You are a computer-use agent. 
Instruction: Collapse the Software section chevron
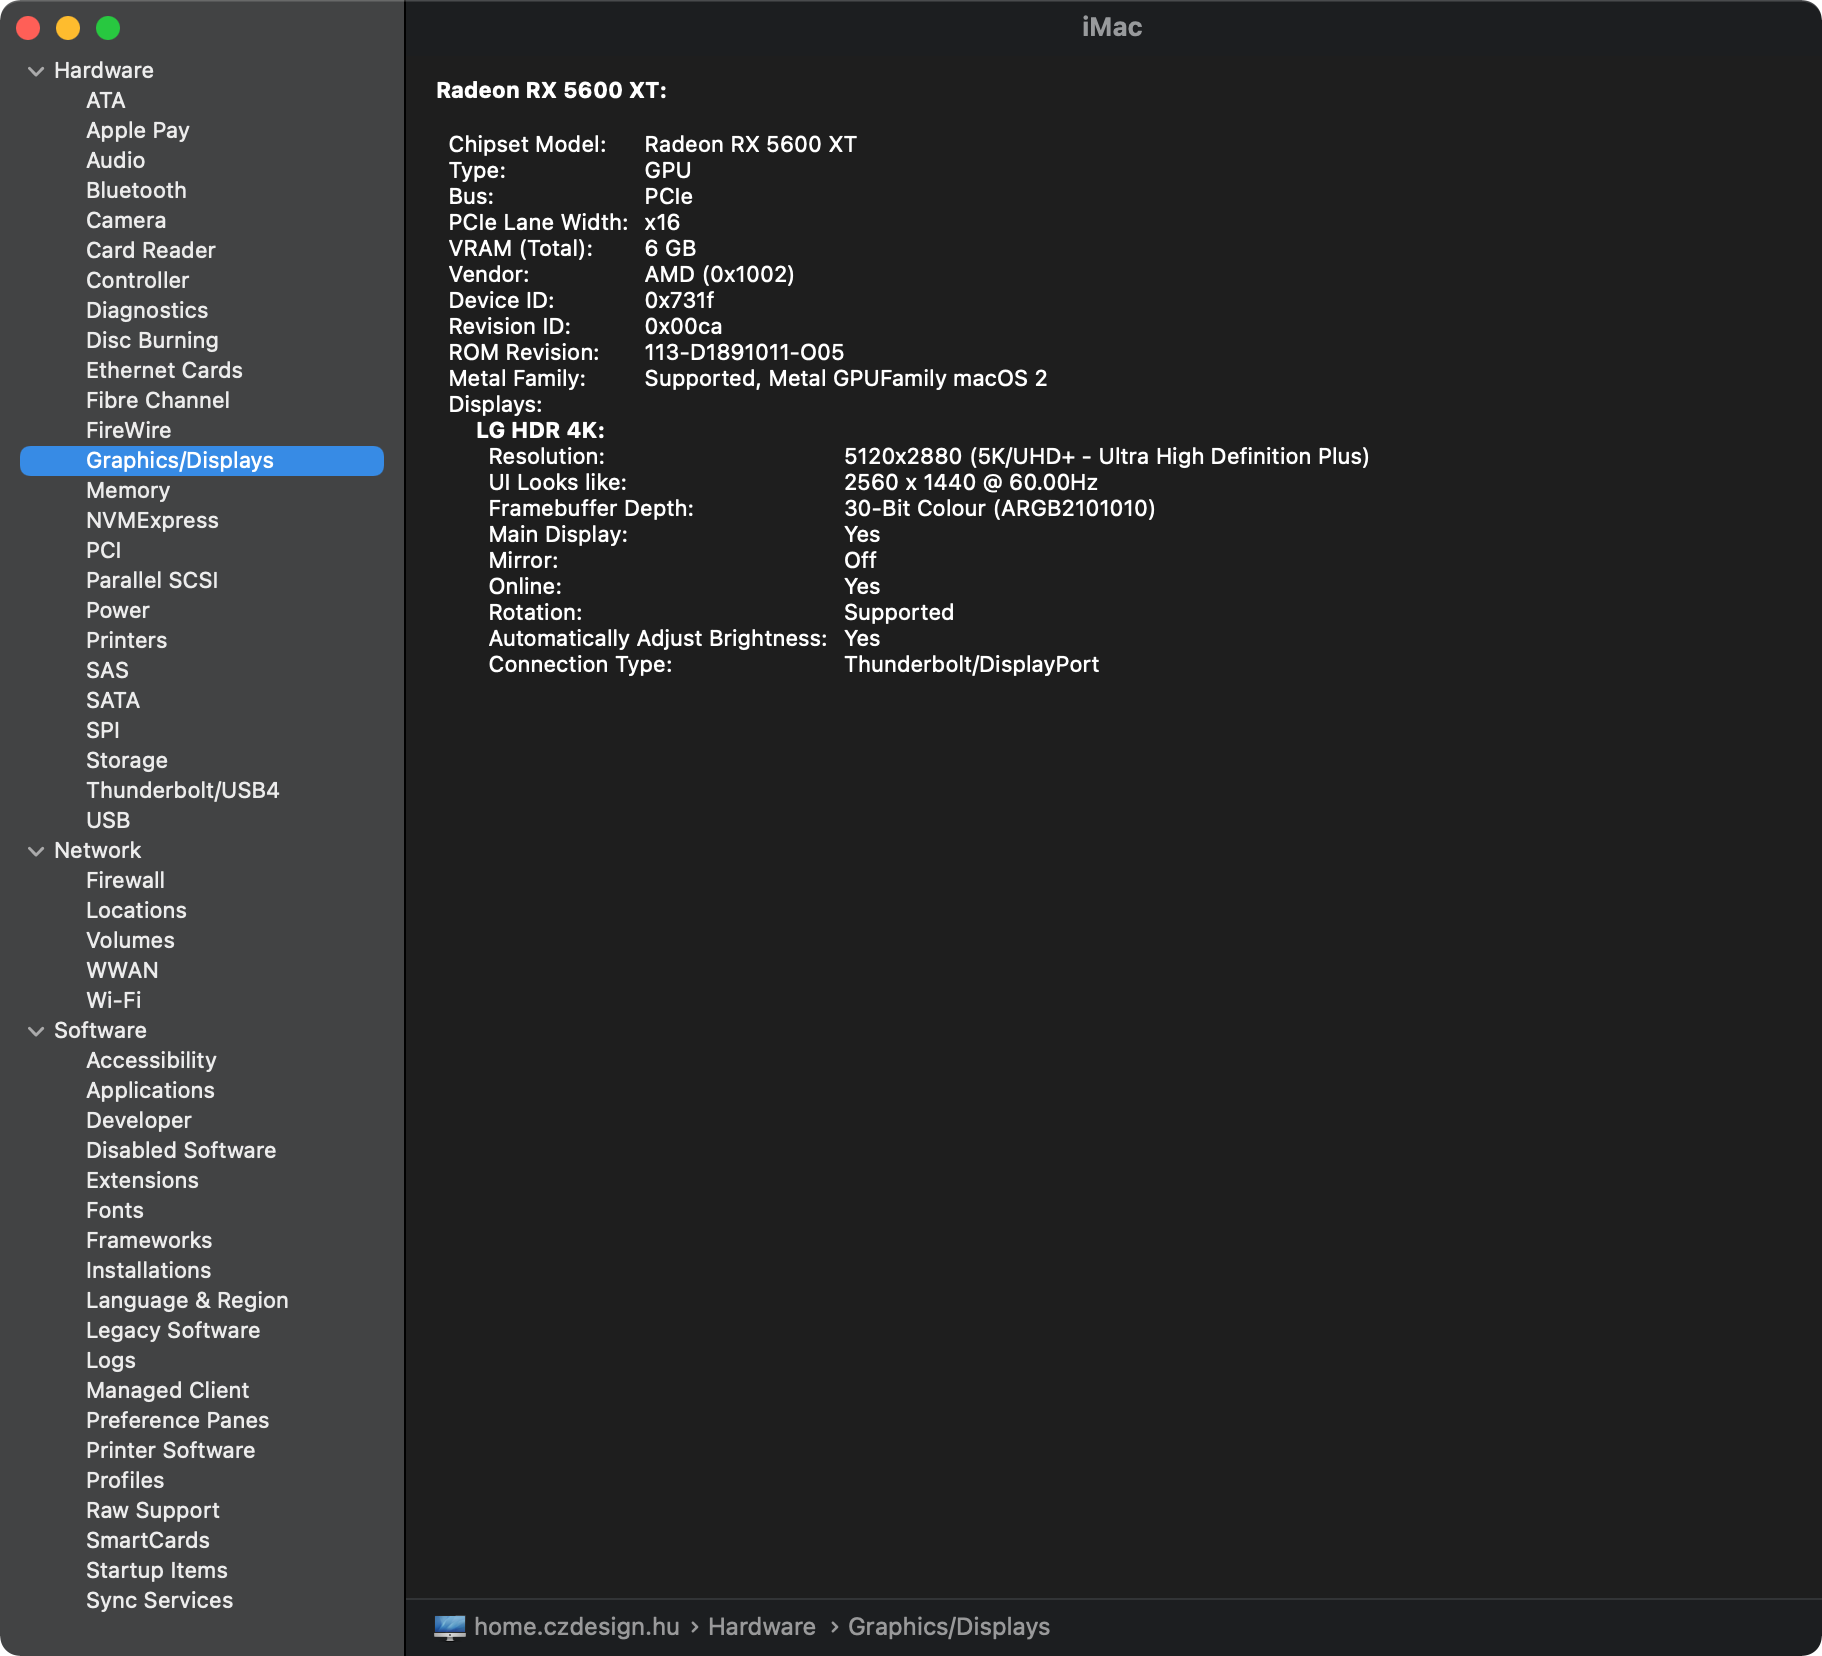36,1031
